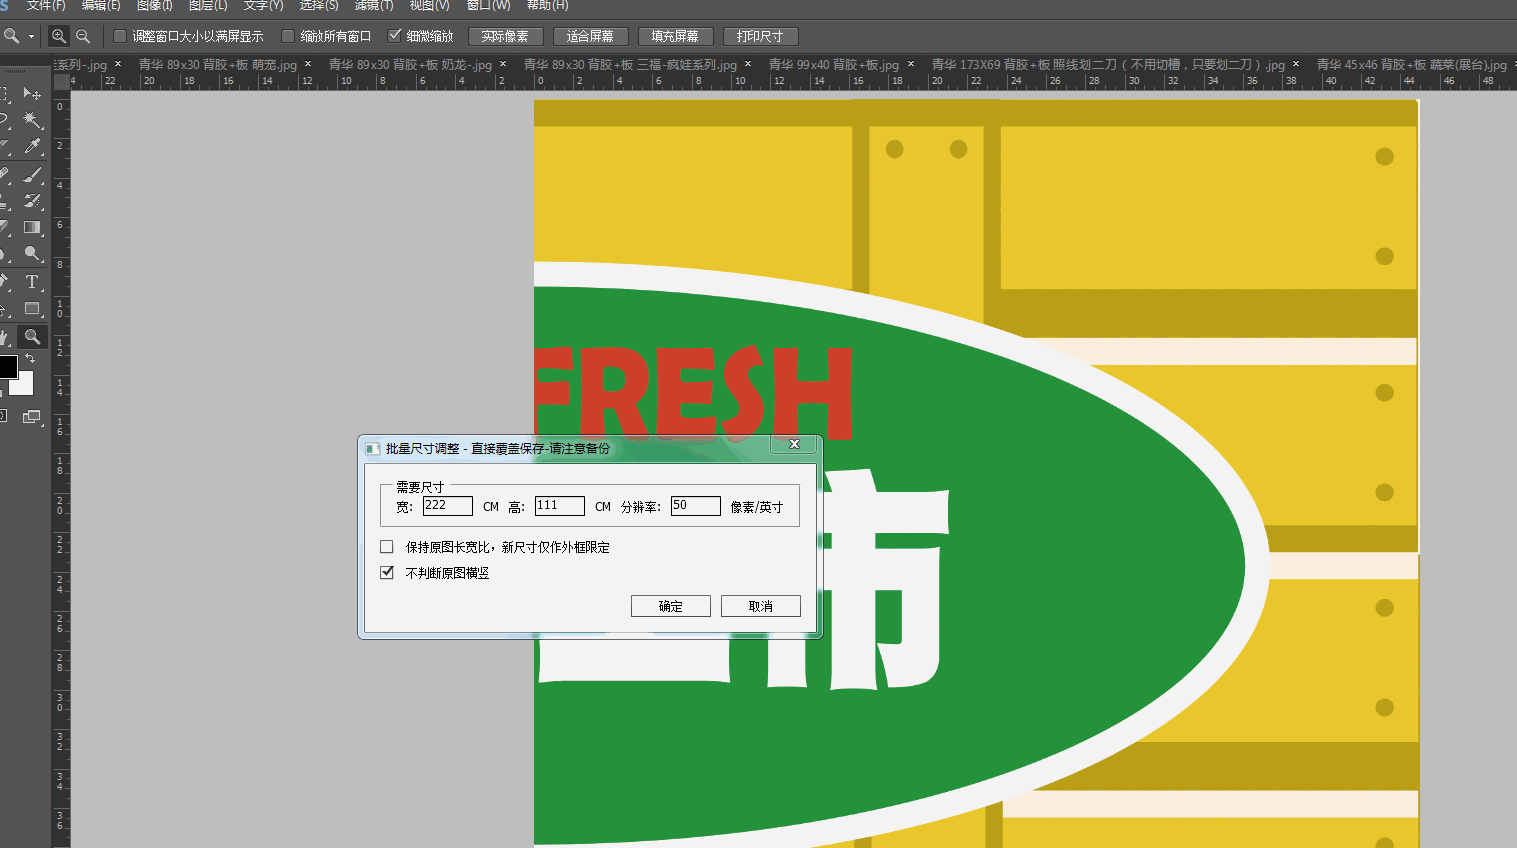Click the 适合屏幕 button
The image size is (1517, 848).
pyautogui.click(x=590, y=36)
